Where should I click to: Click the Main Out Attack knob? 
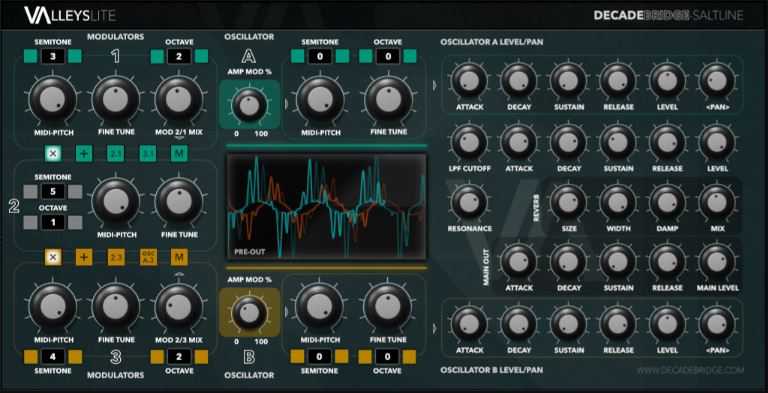click(x=519, y=262)
